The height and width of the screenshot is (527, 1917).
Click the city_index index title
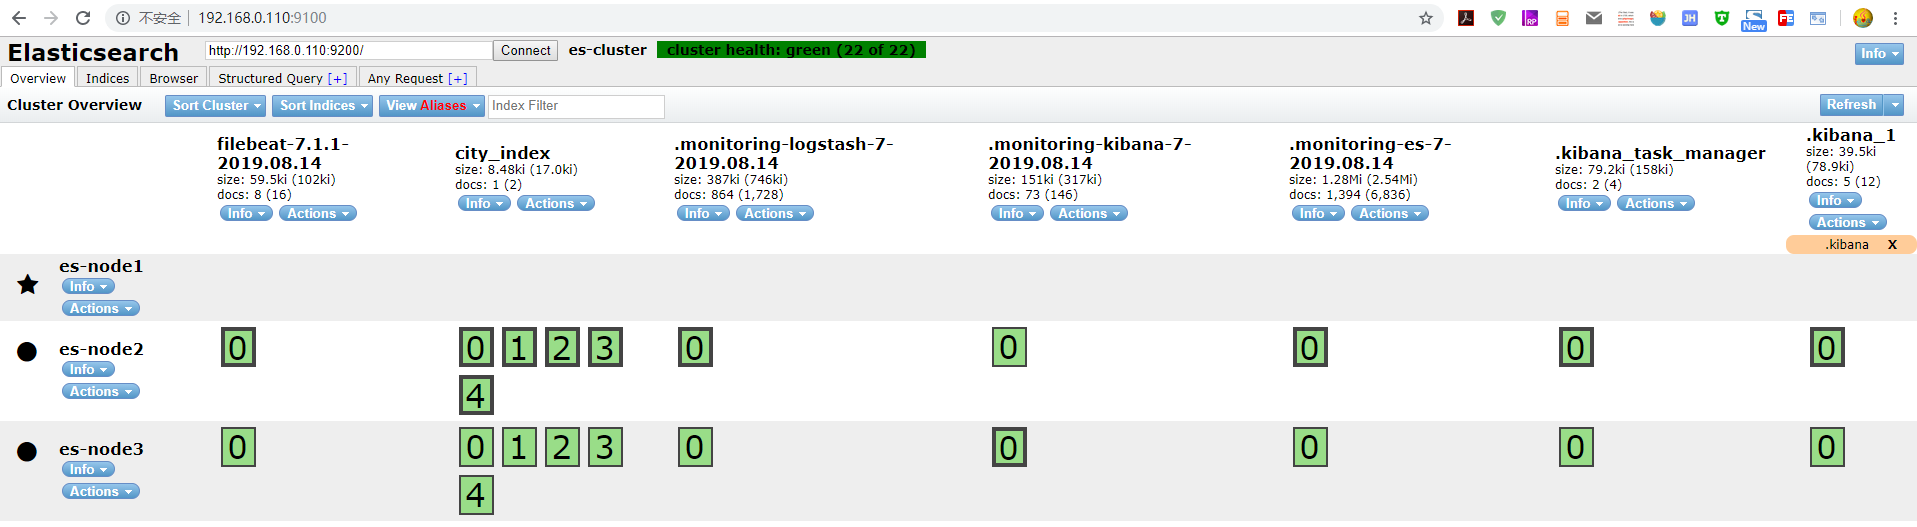(503, 153)
